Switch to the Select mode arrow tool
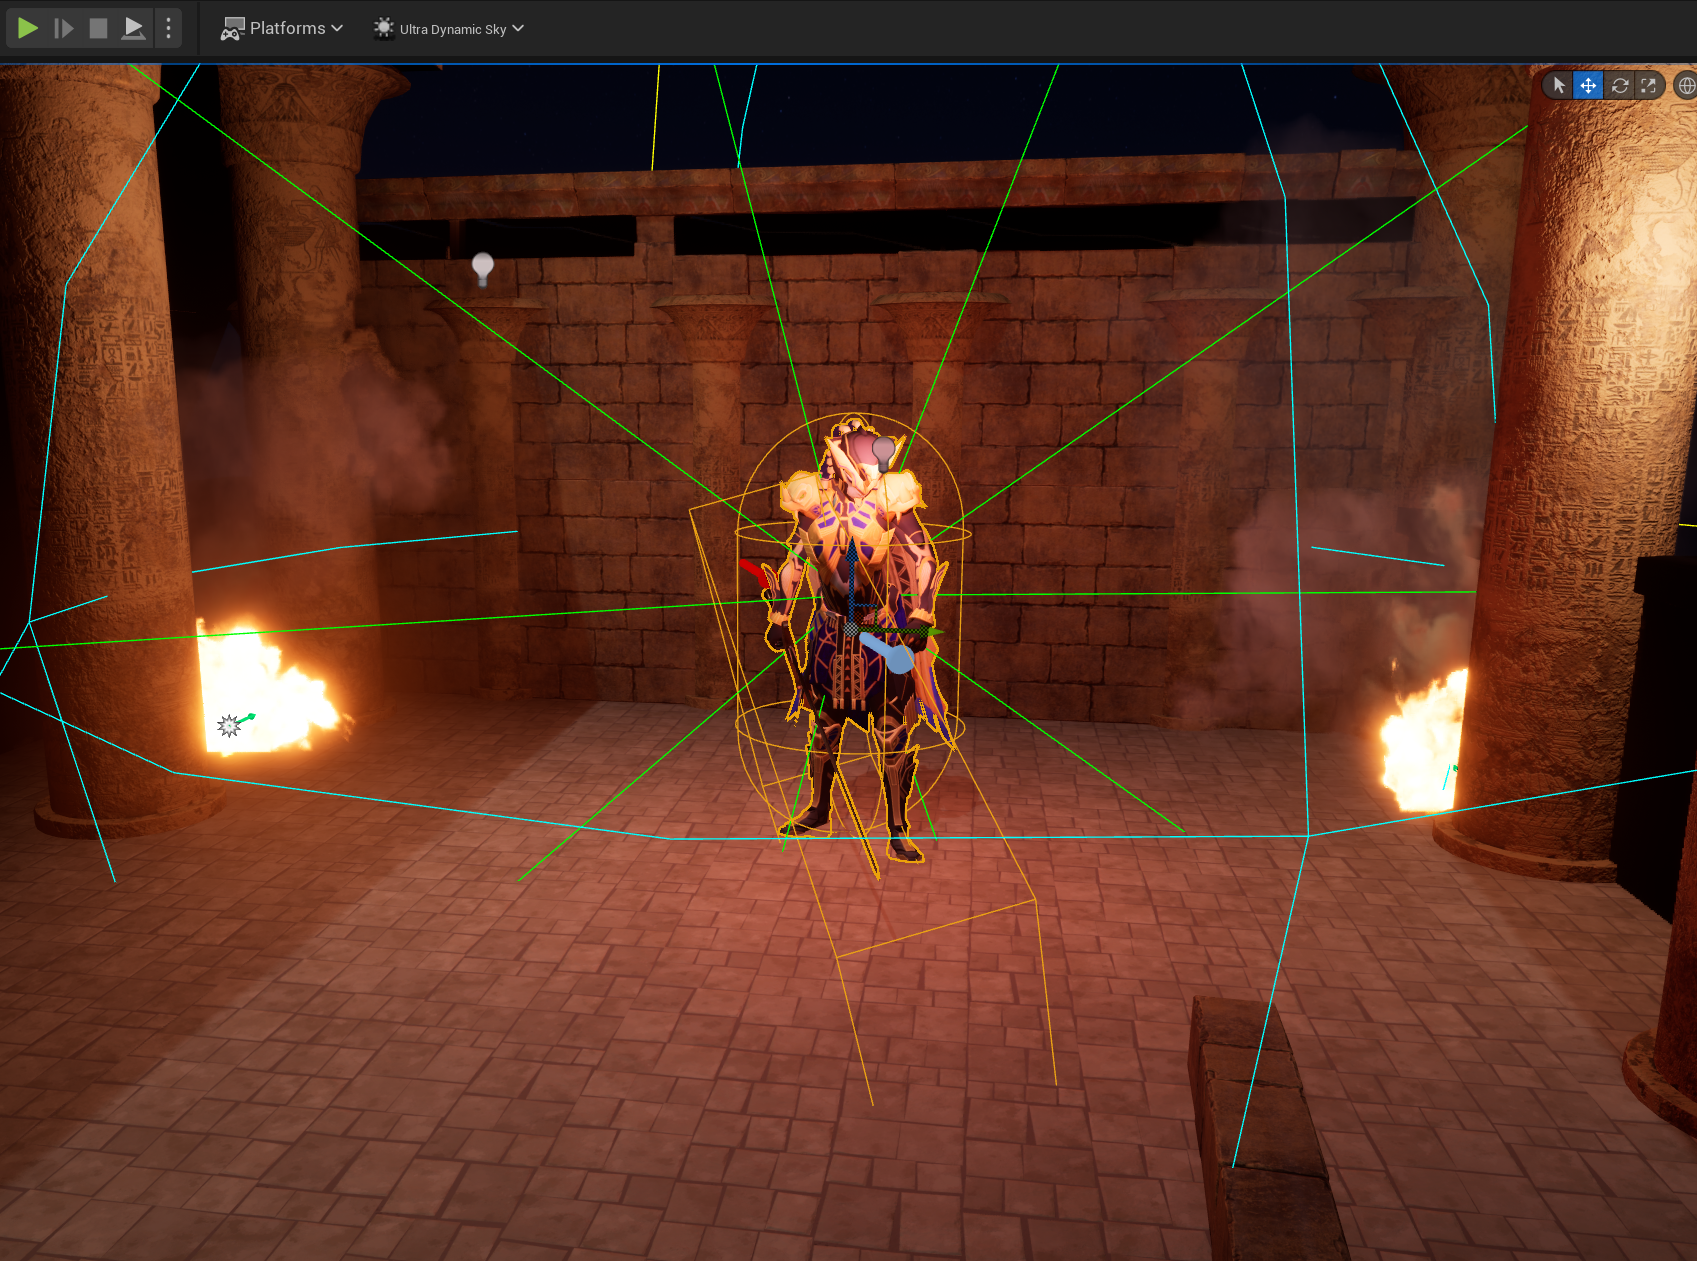The image size is (1697, 1261). click(x=1559, y=86)
